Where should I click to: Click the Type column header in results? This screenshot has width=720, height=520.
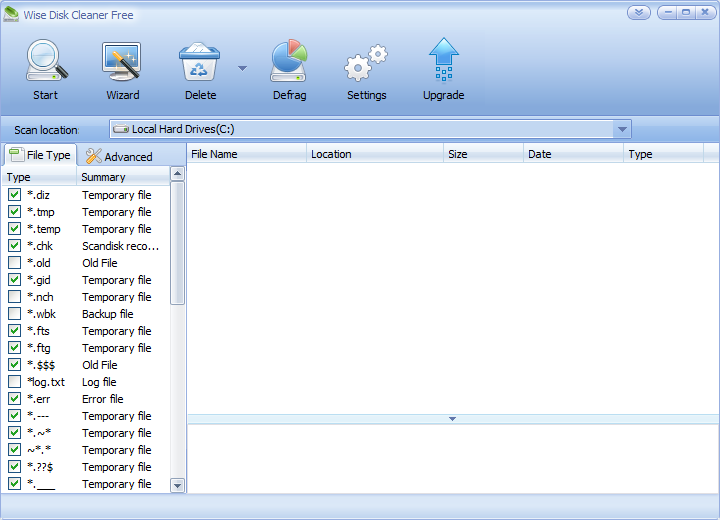(664, 154)
